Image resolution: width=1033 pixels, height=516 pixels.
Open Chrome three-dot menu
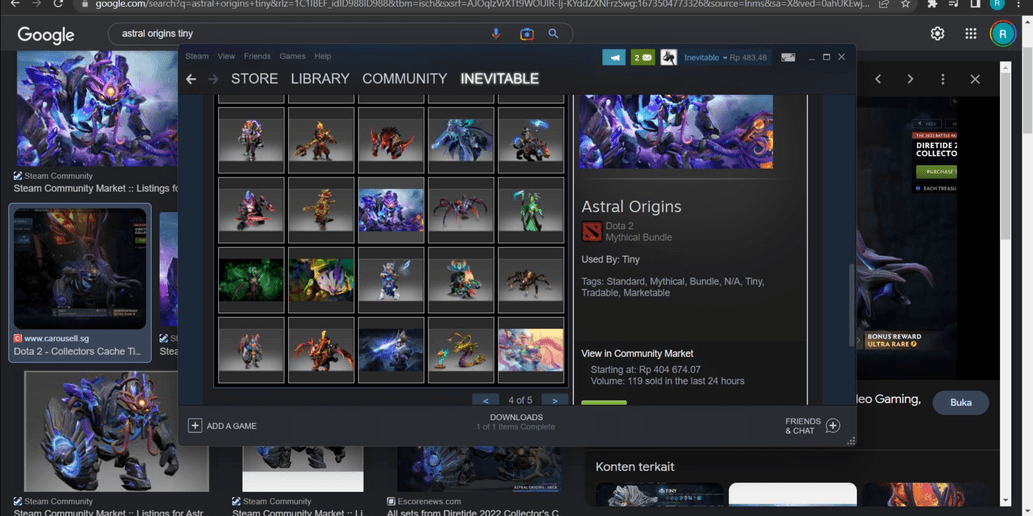(1019, 4)
